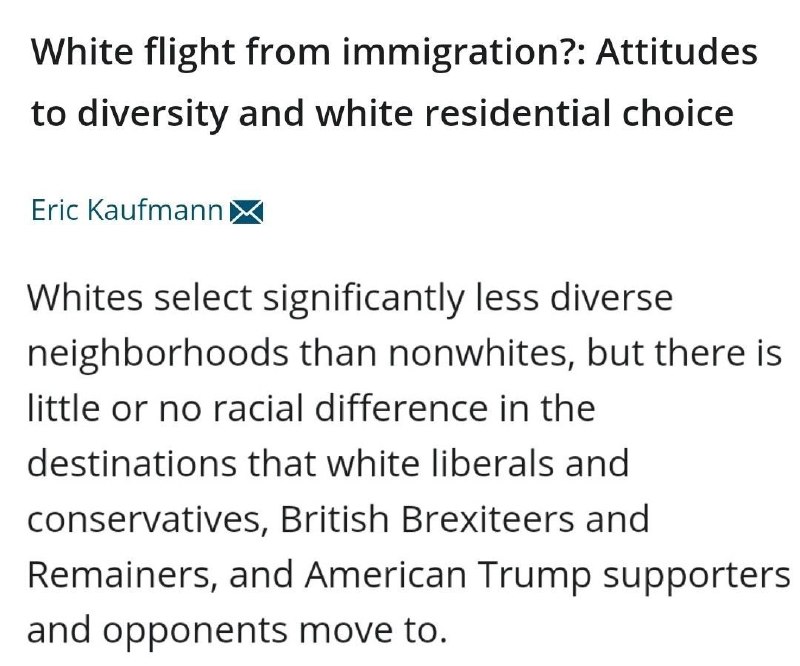Click the word "Attitudes" in the title

pyautogui.click(x=677, y=52)
